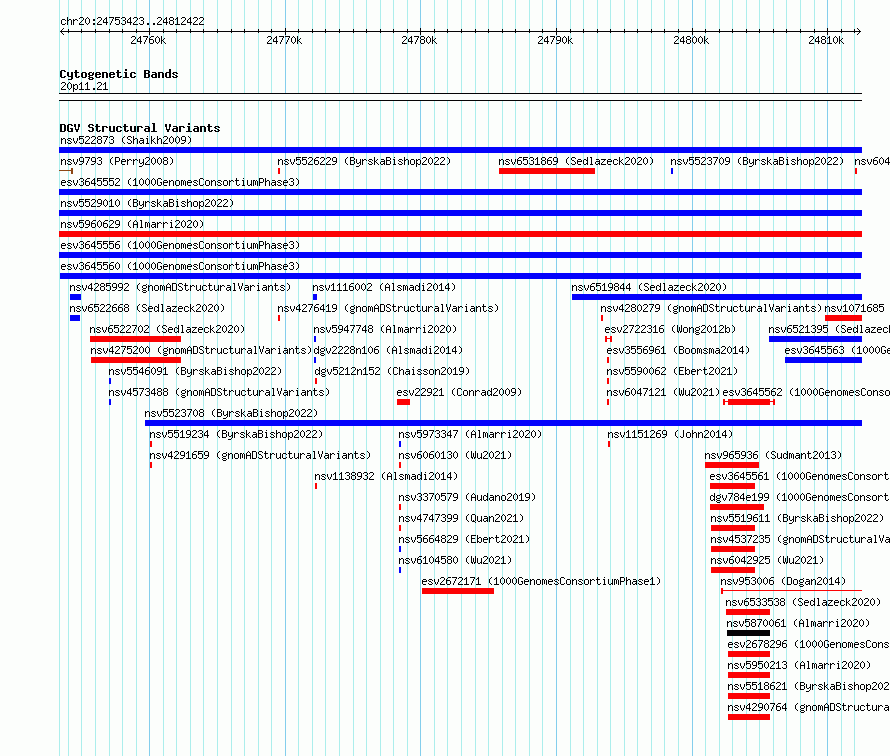This screenshot has width=890, height=756.
Task: Click the Cytogenetic Bands track title
Action: coord(119,74)
